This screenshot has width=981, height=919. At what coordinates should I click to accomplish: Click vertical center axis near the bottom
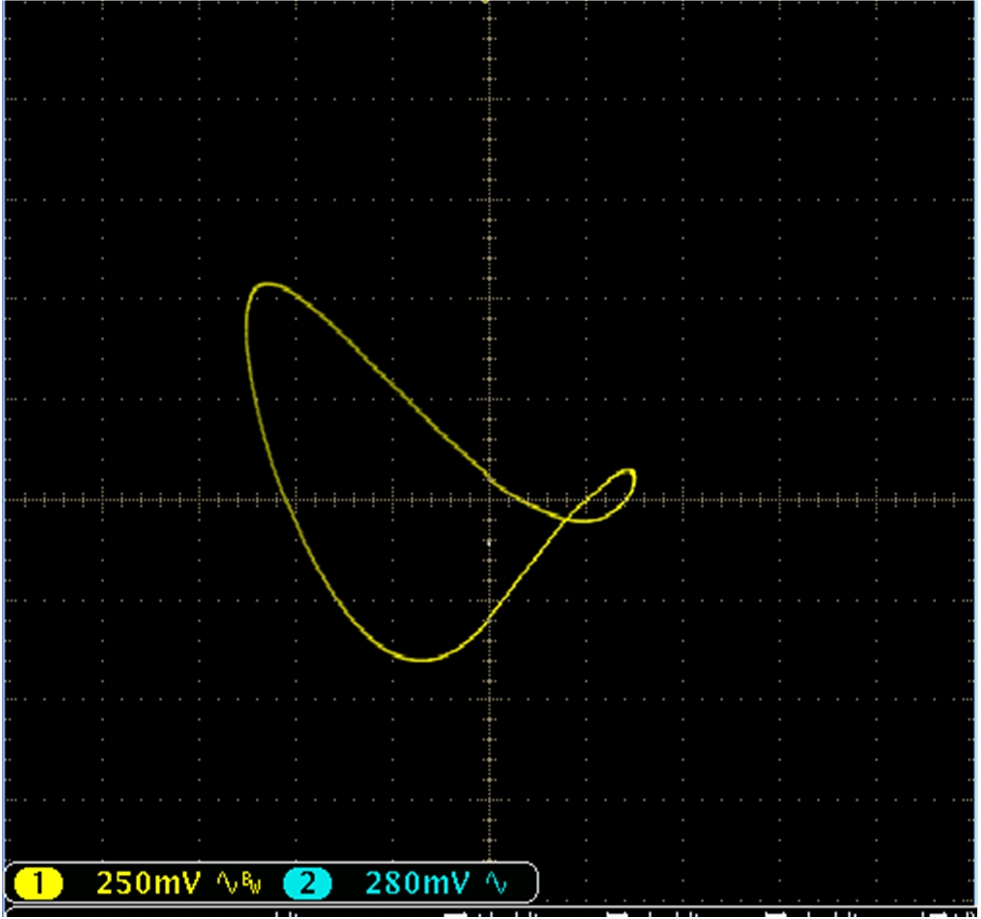click(488, 840)
